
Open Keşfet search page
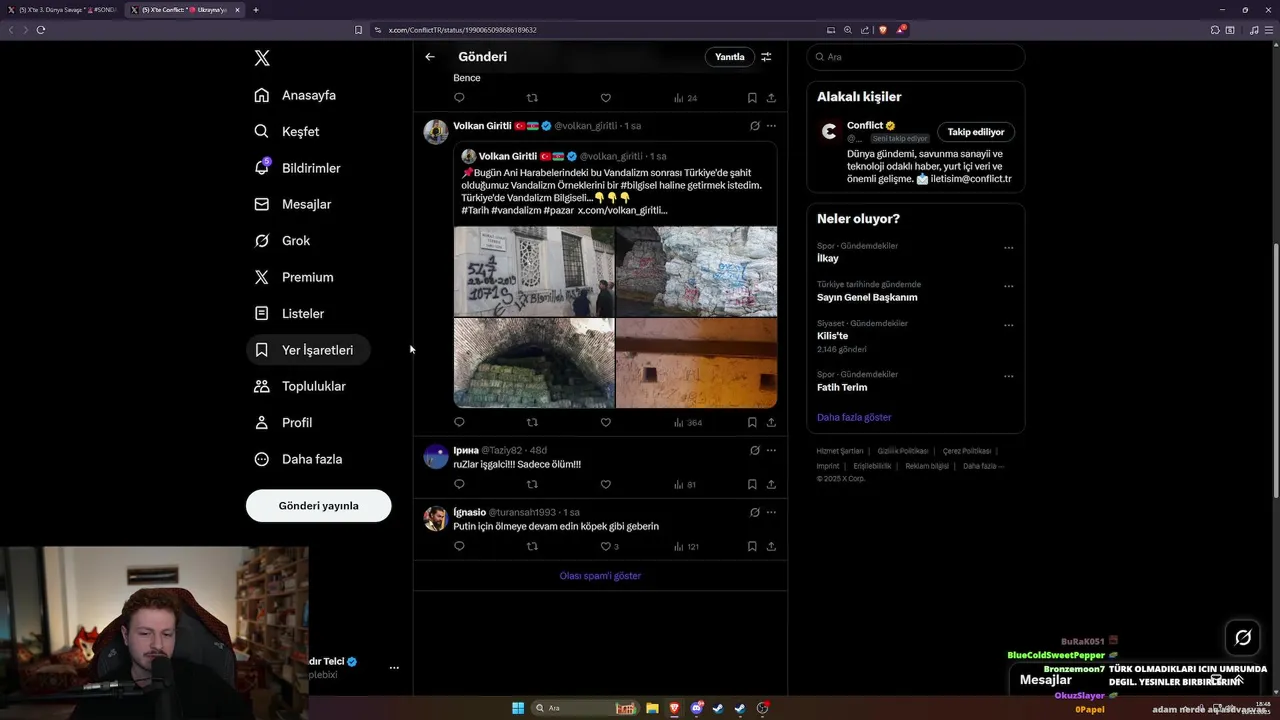click(287, 131)
